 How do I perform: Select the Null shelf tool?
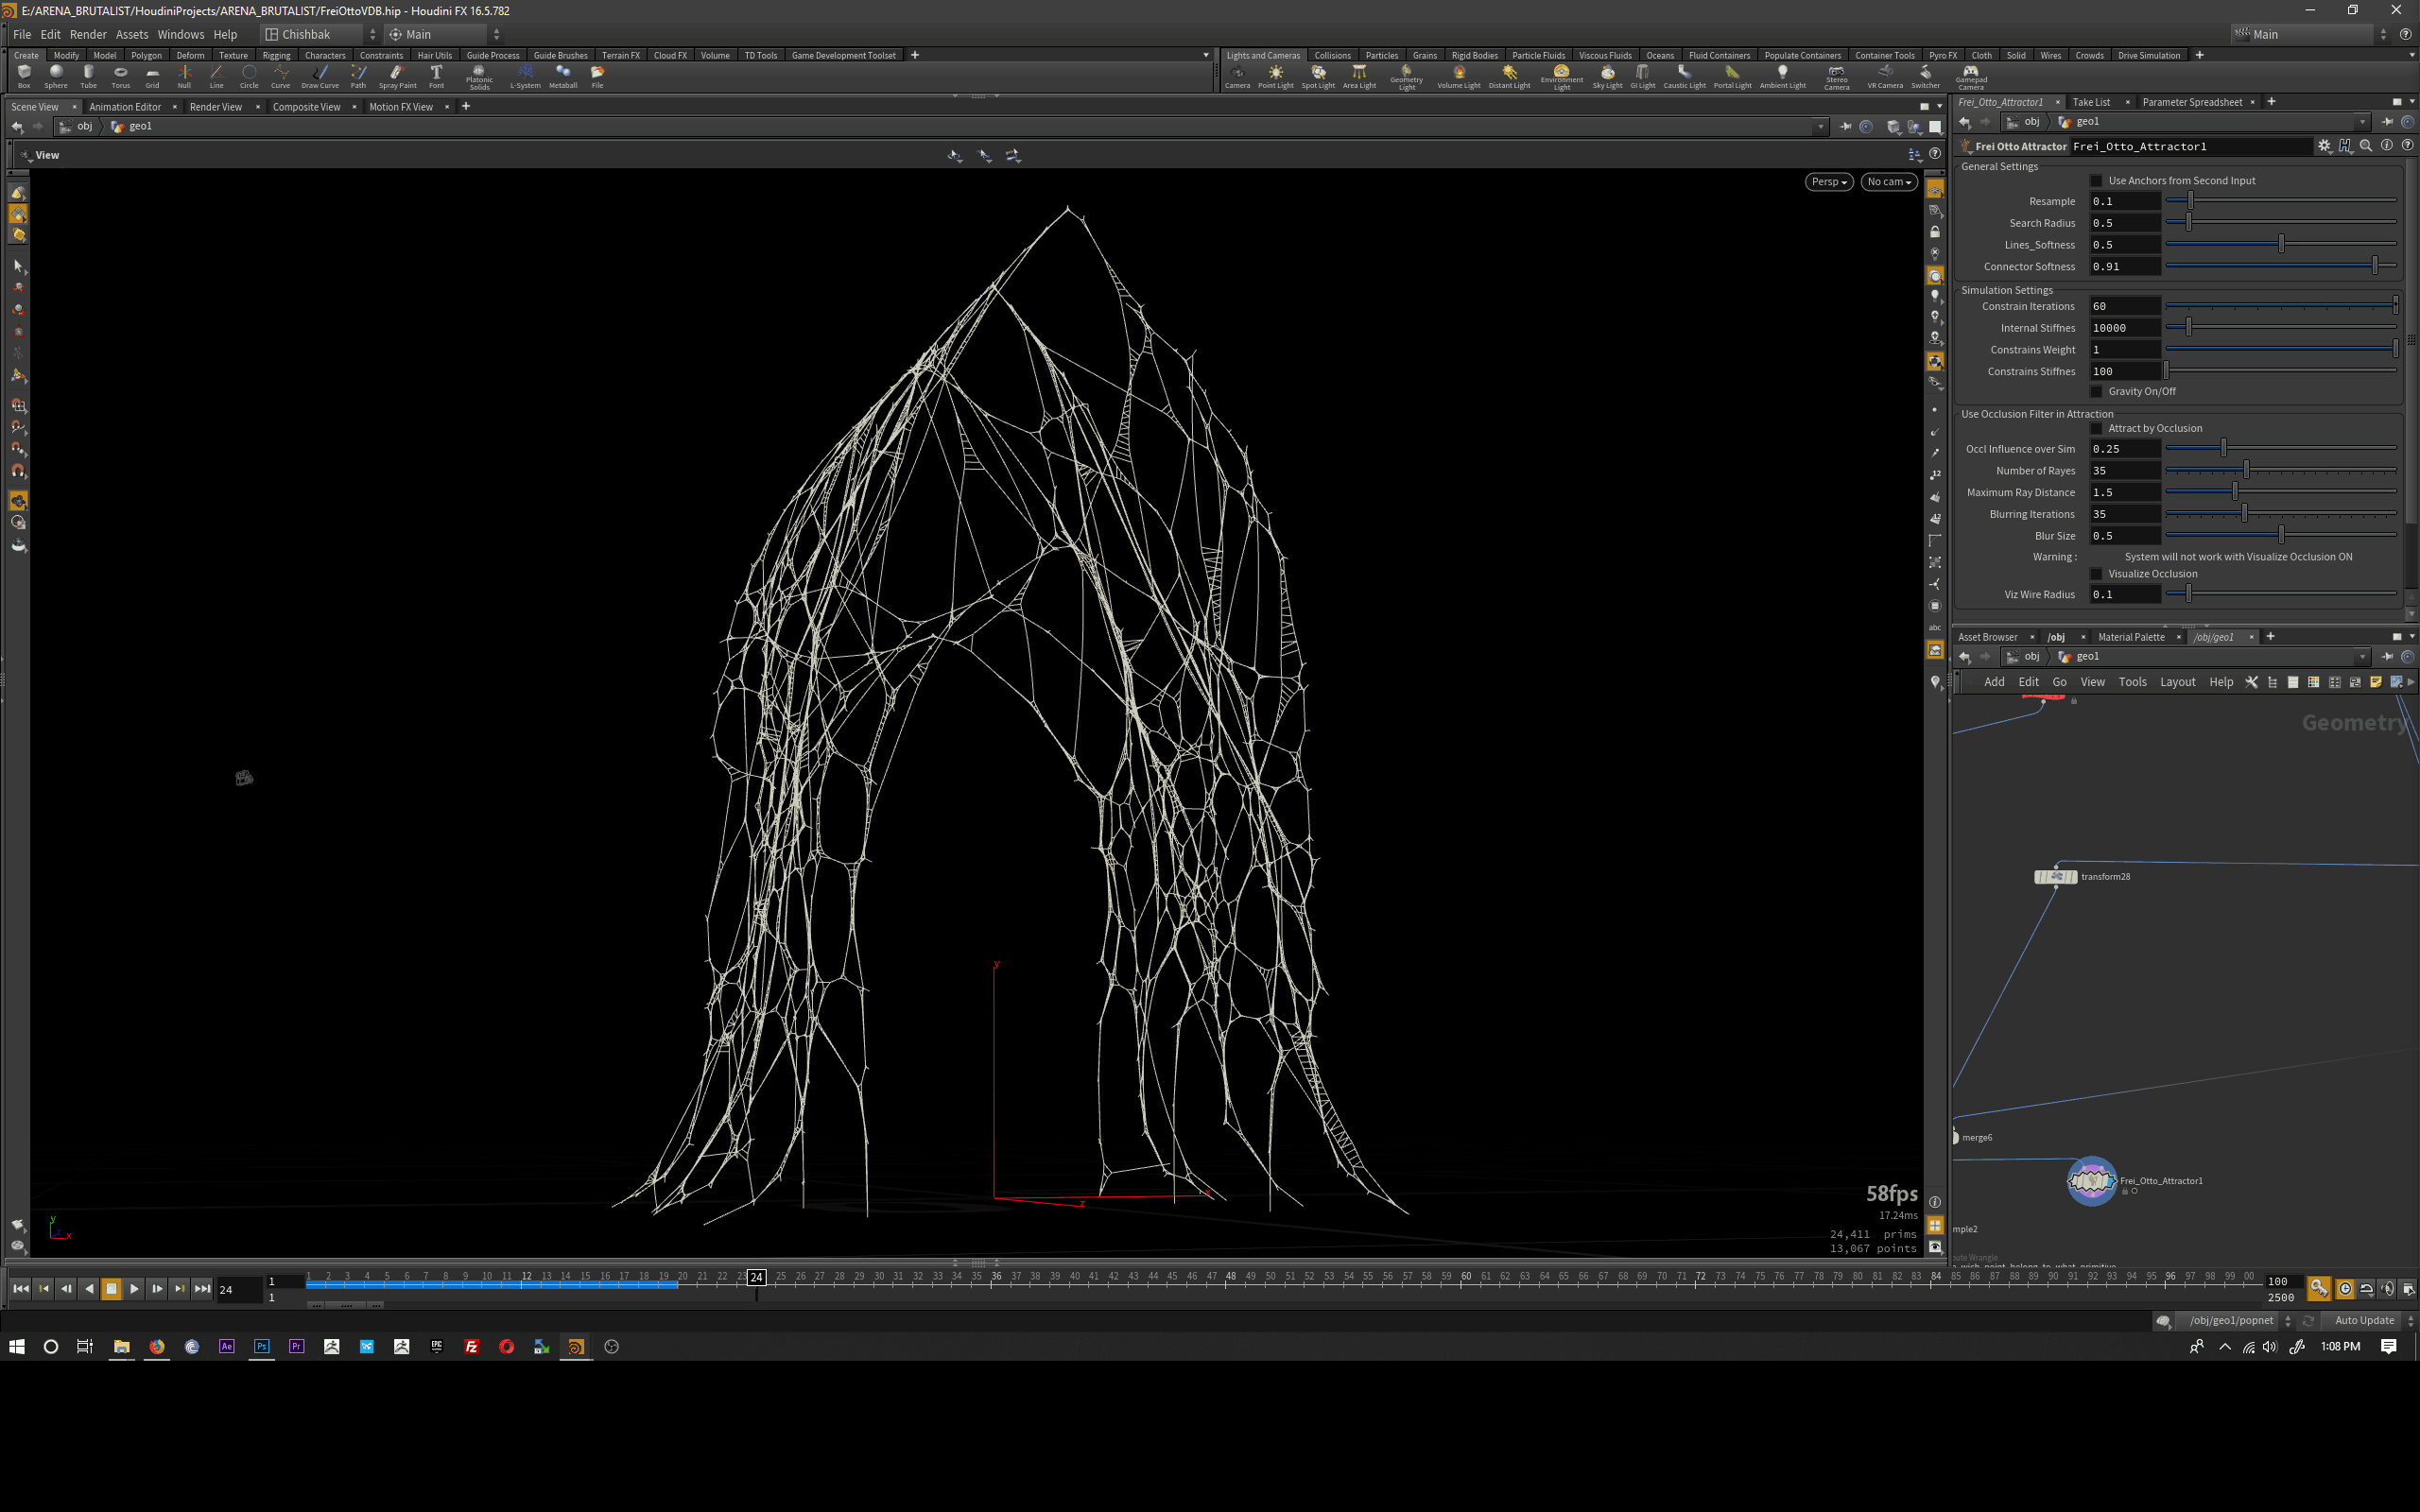(x=184, y=76)
